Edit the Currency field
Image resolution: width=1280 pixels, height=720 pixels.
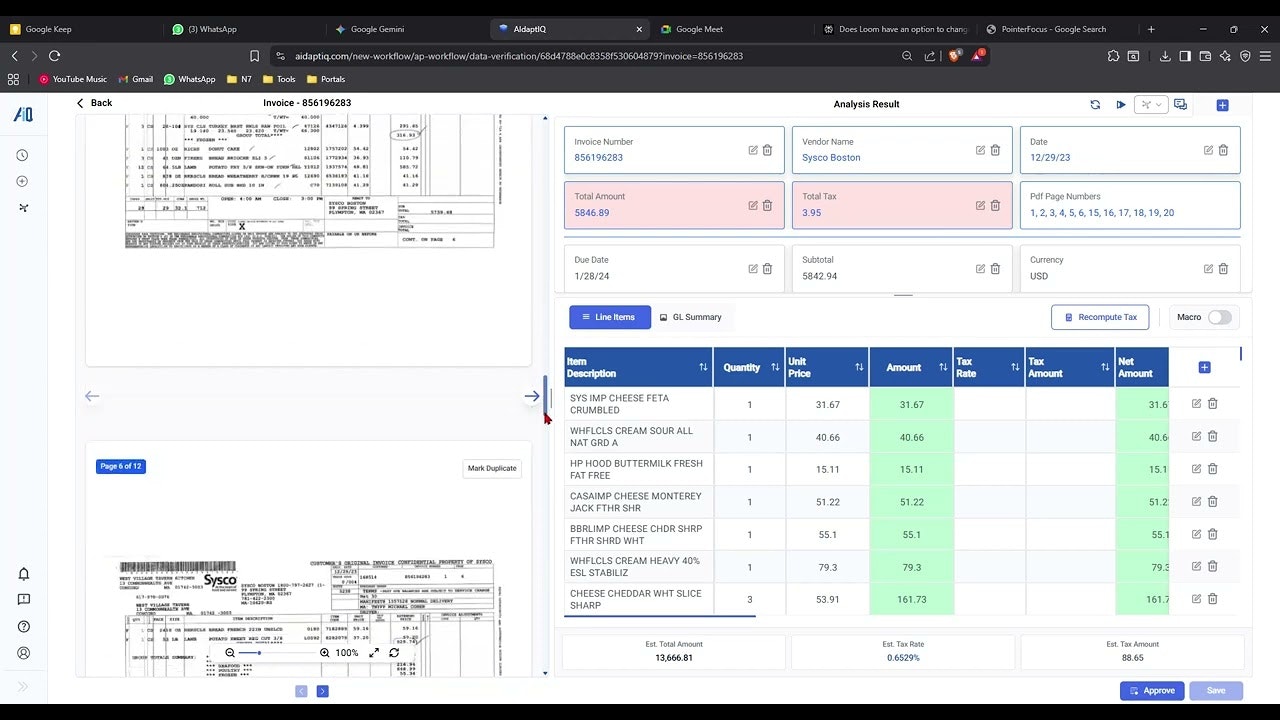coord(1208,268)
